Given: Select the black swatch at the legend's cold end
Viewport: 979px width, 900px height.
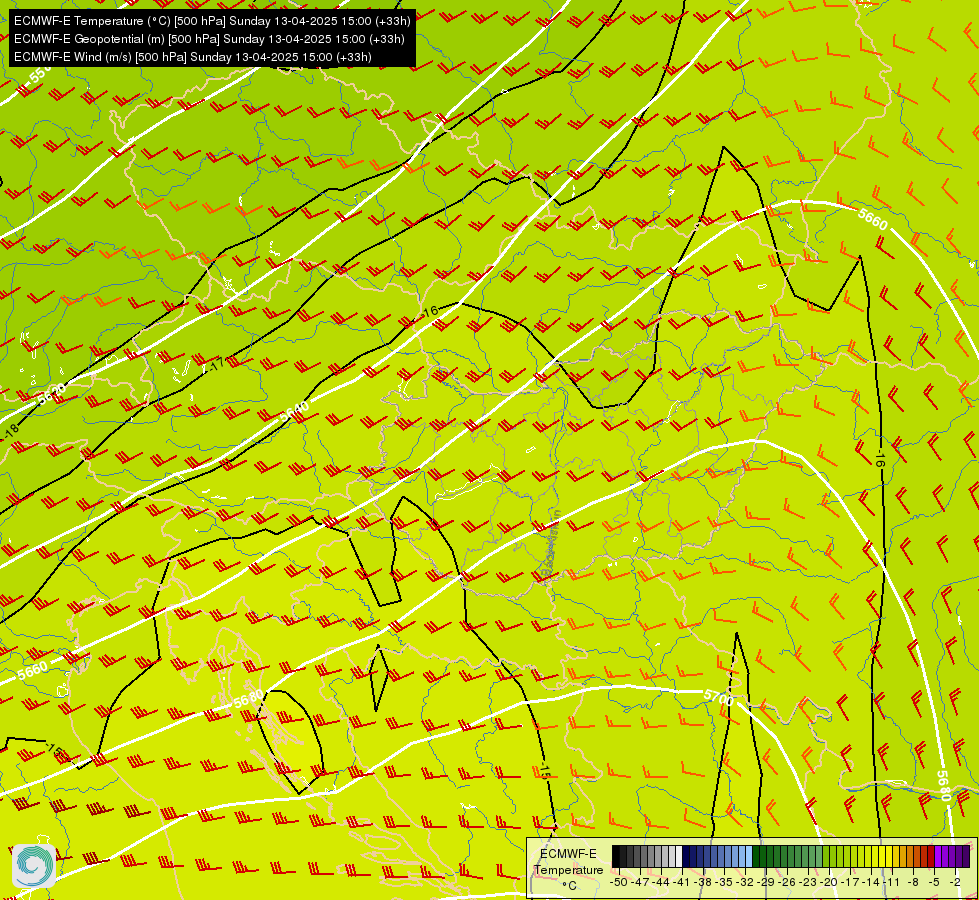Looking at the screenshot, I should (616, 857).
